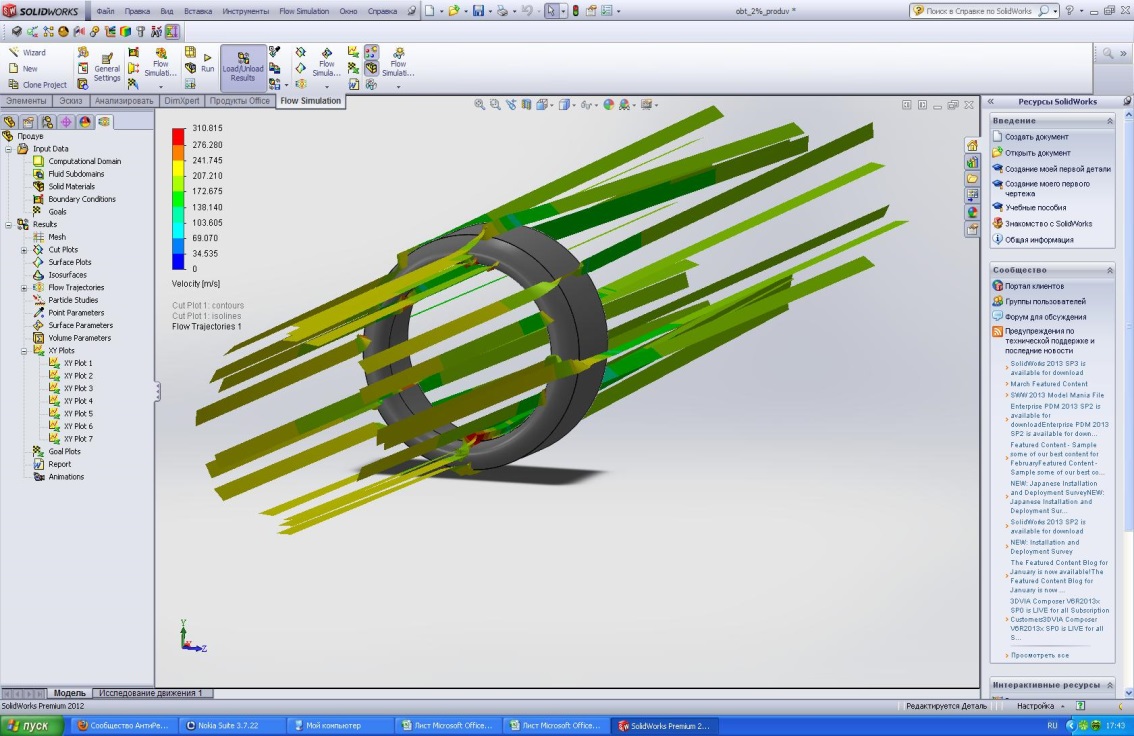This screenshot has width=1134, height=736.
Task: Click the Windows пуск start button
Action: [31, 725]
